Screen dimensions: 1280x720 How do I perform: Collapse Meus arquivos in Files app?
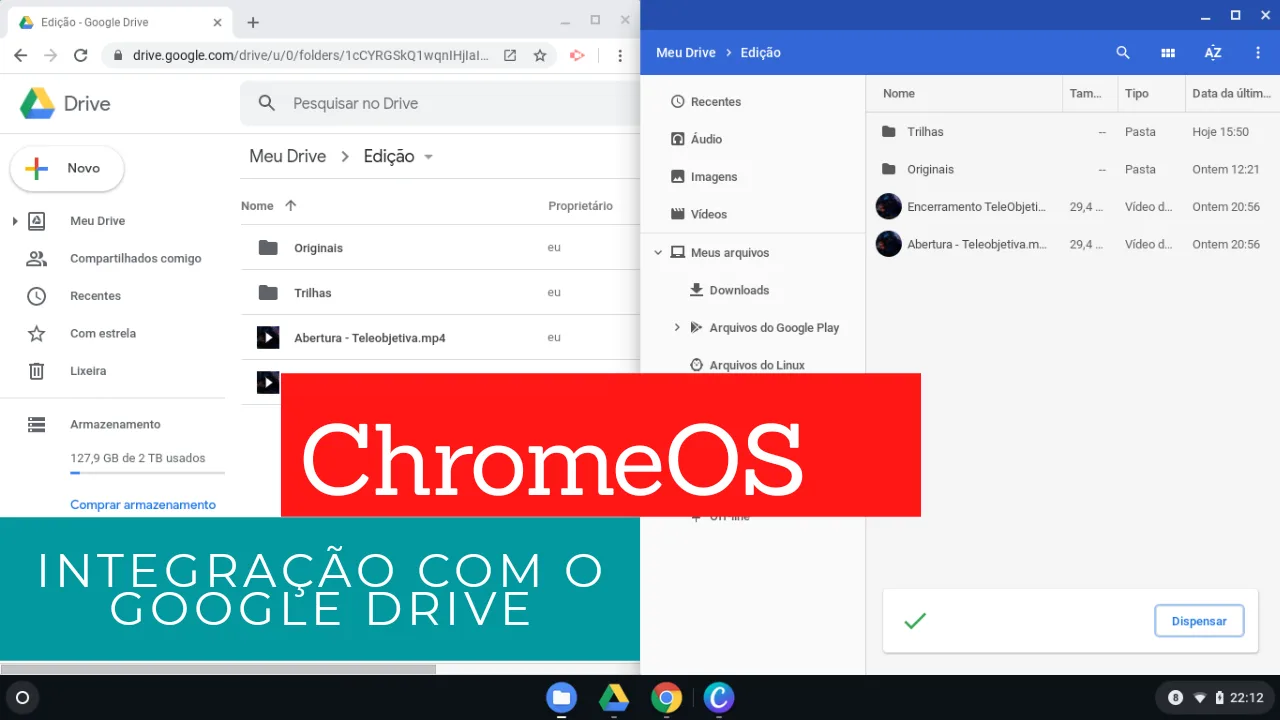pos(658,253)
